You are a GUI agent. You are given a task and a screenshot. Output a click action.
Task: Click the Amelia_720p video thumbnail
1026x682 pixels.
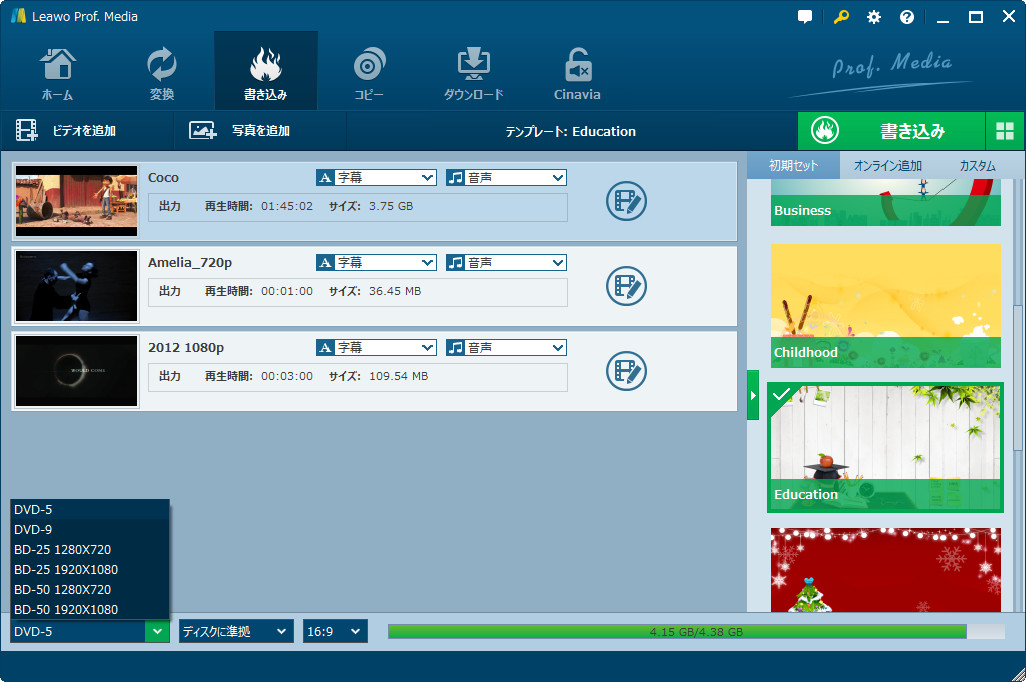(77, 286)
